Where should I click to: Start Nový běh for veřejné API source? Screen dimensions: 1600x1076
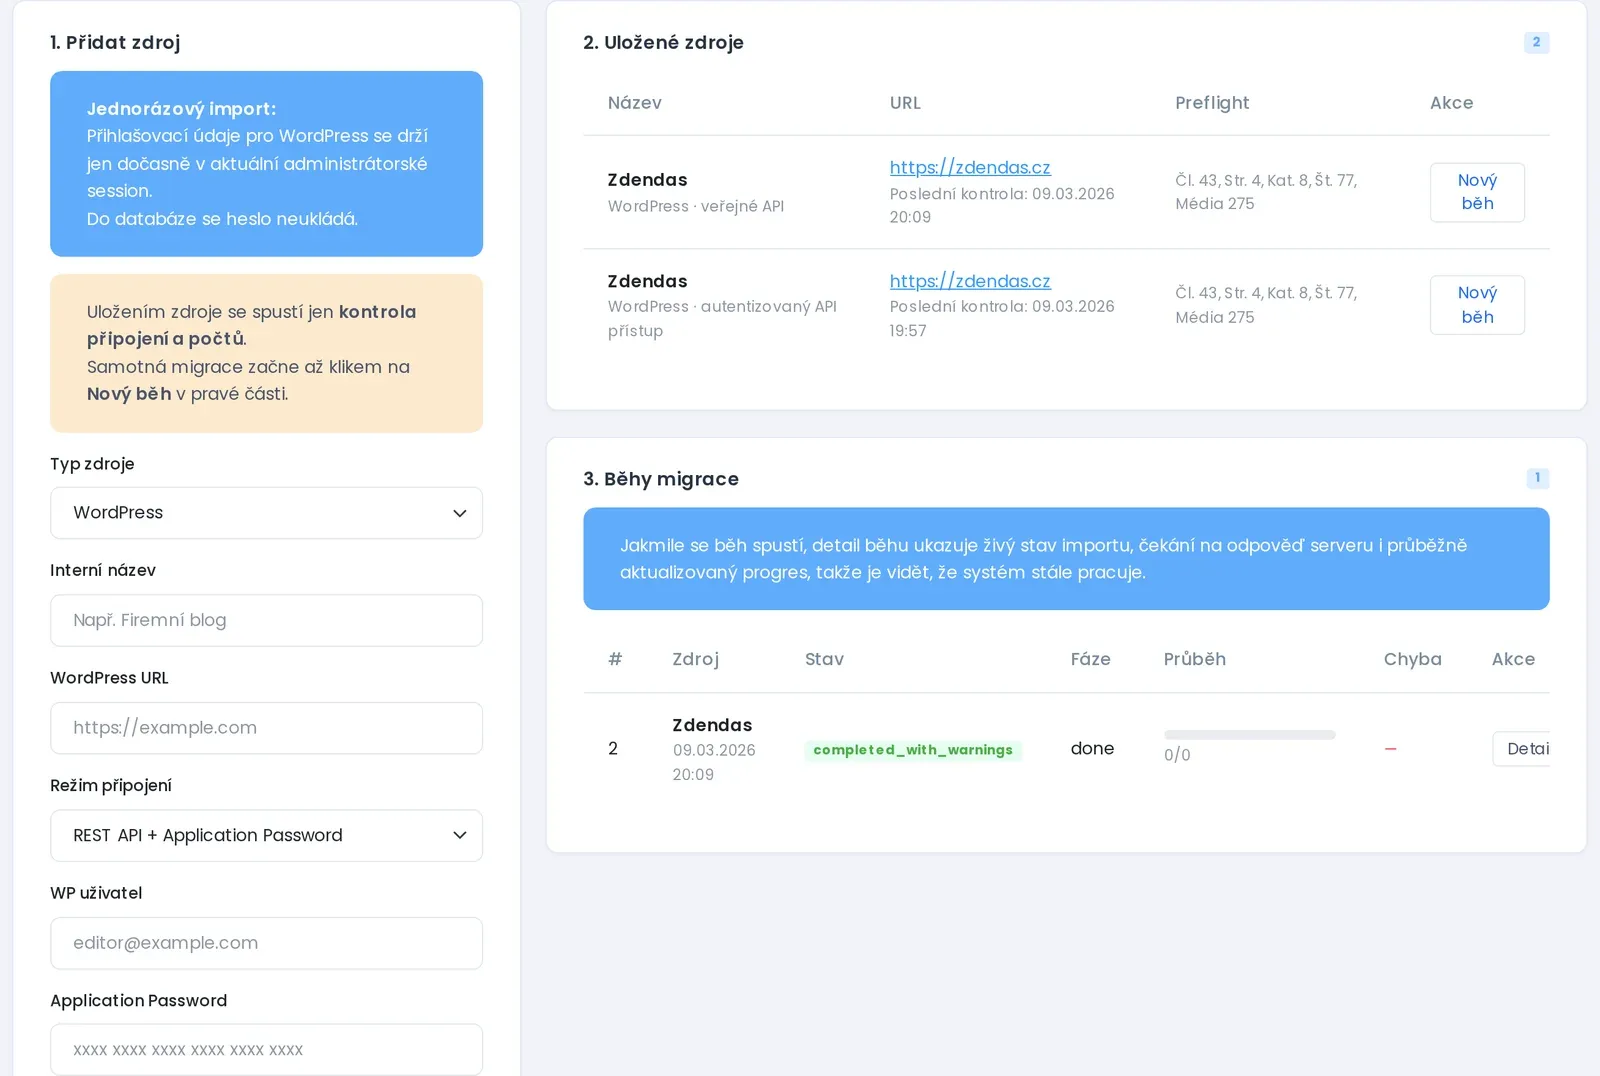tap(1477, 192)
